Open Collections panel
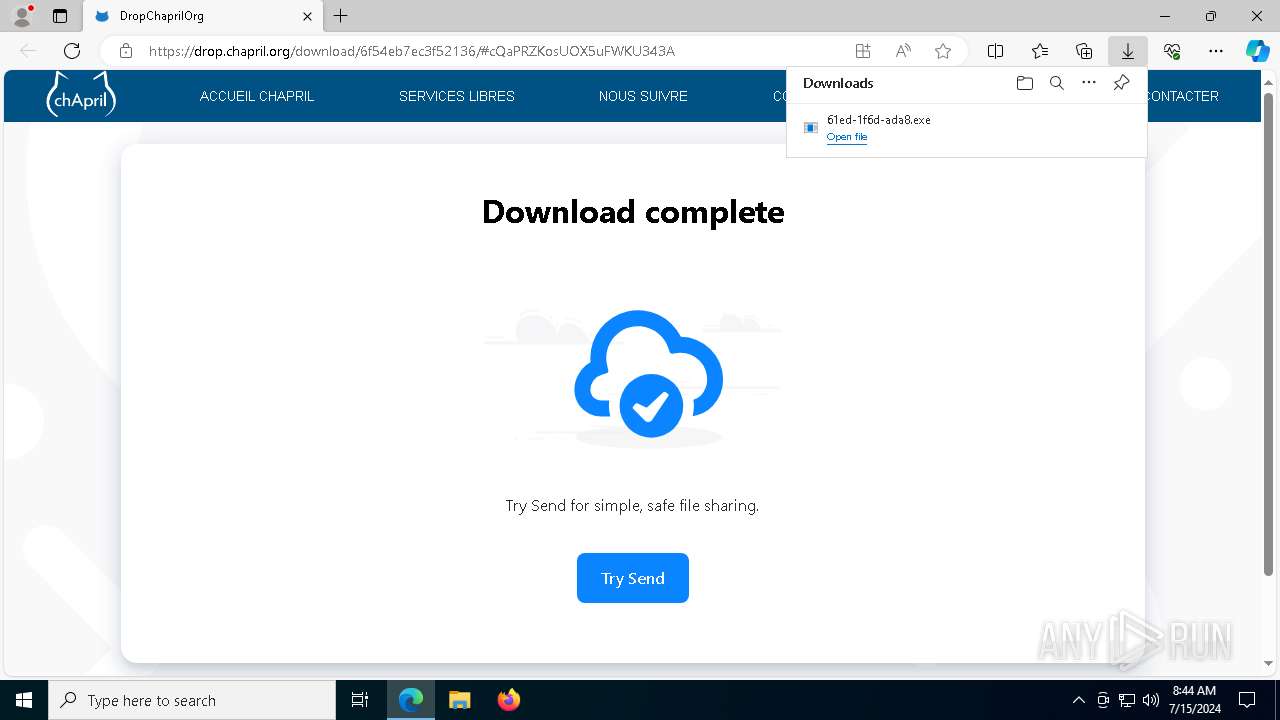 coord(1084,51)
